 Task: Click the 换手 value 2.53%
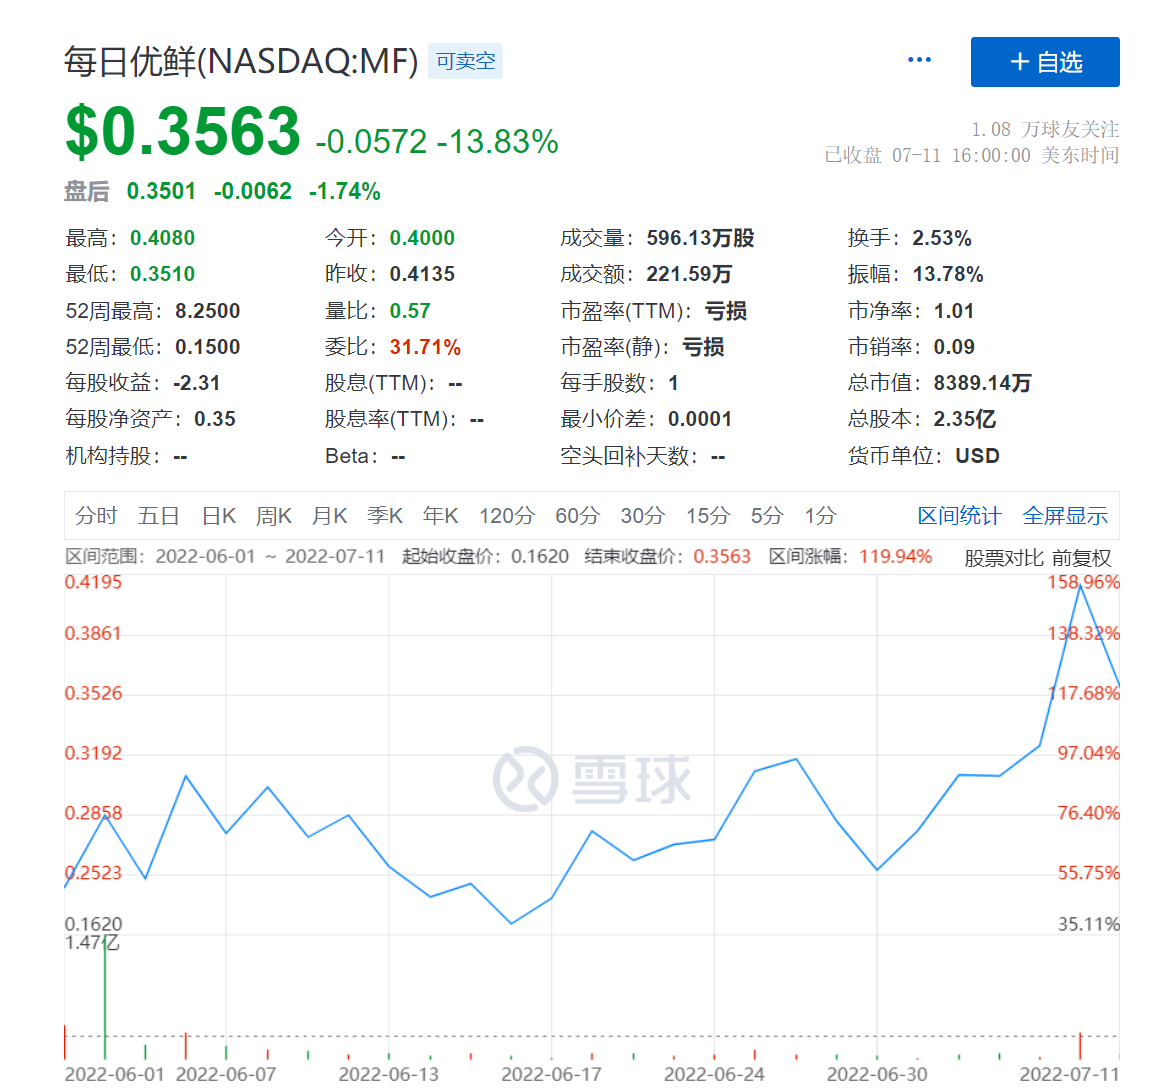click(x=941, y=238)
